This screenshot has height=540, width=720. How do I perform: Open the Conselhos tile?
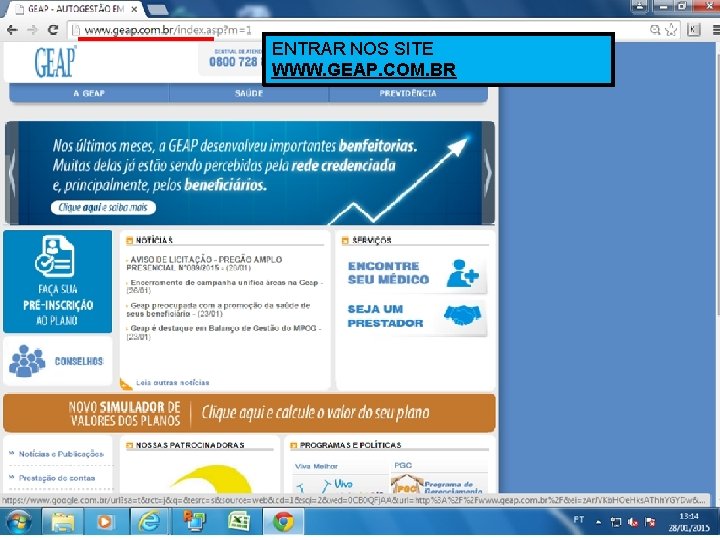coord(57,361)
